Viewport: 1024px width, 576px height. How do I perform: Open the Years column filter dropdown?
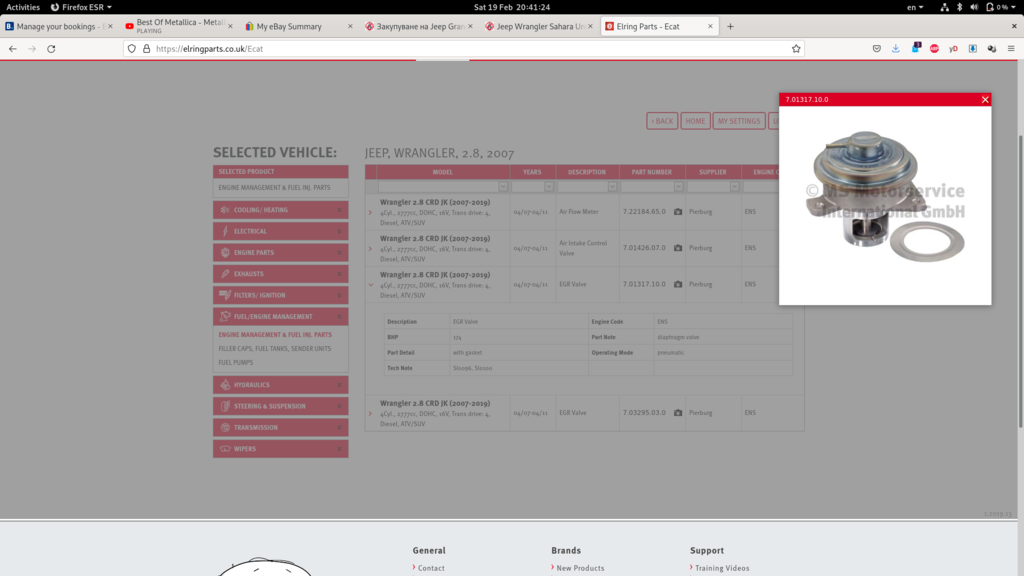[549, 187]
